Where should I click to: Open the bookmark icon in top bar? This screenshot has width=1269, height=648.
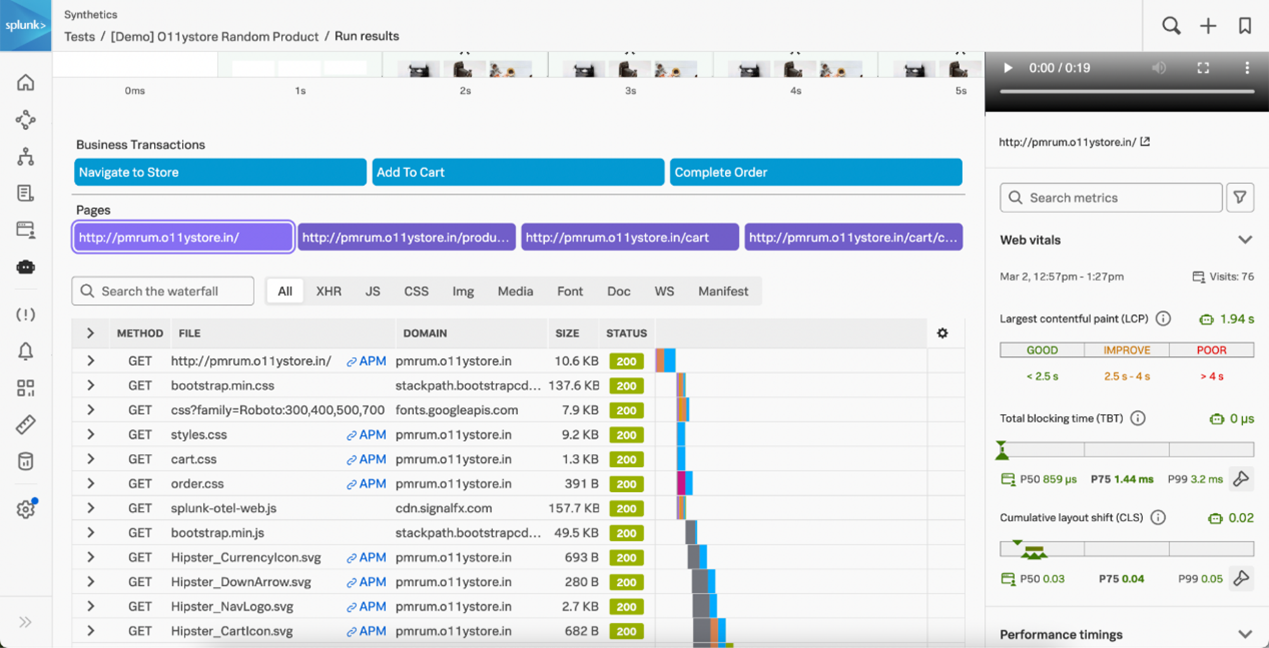coord(1245,26)
